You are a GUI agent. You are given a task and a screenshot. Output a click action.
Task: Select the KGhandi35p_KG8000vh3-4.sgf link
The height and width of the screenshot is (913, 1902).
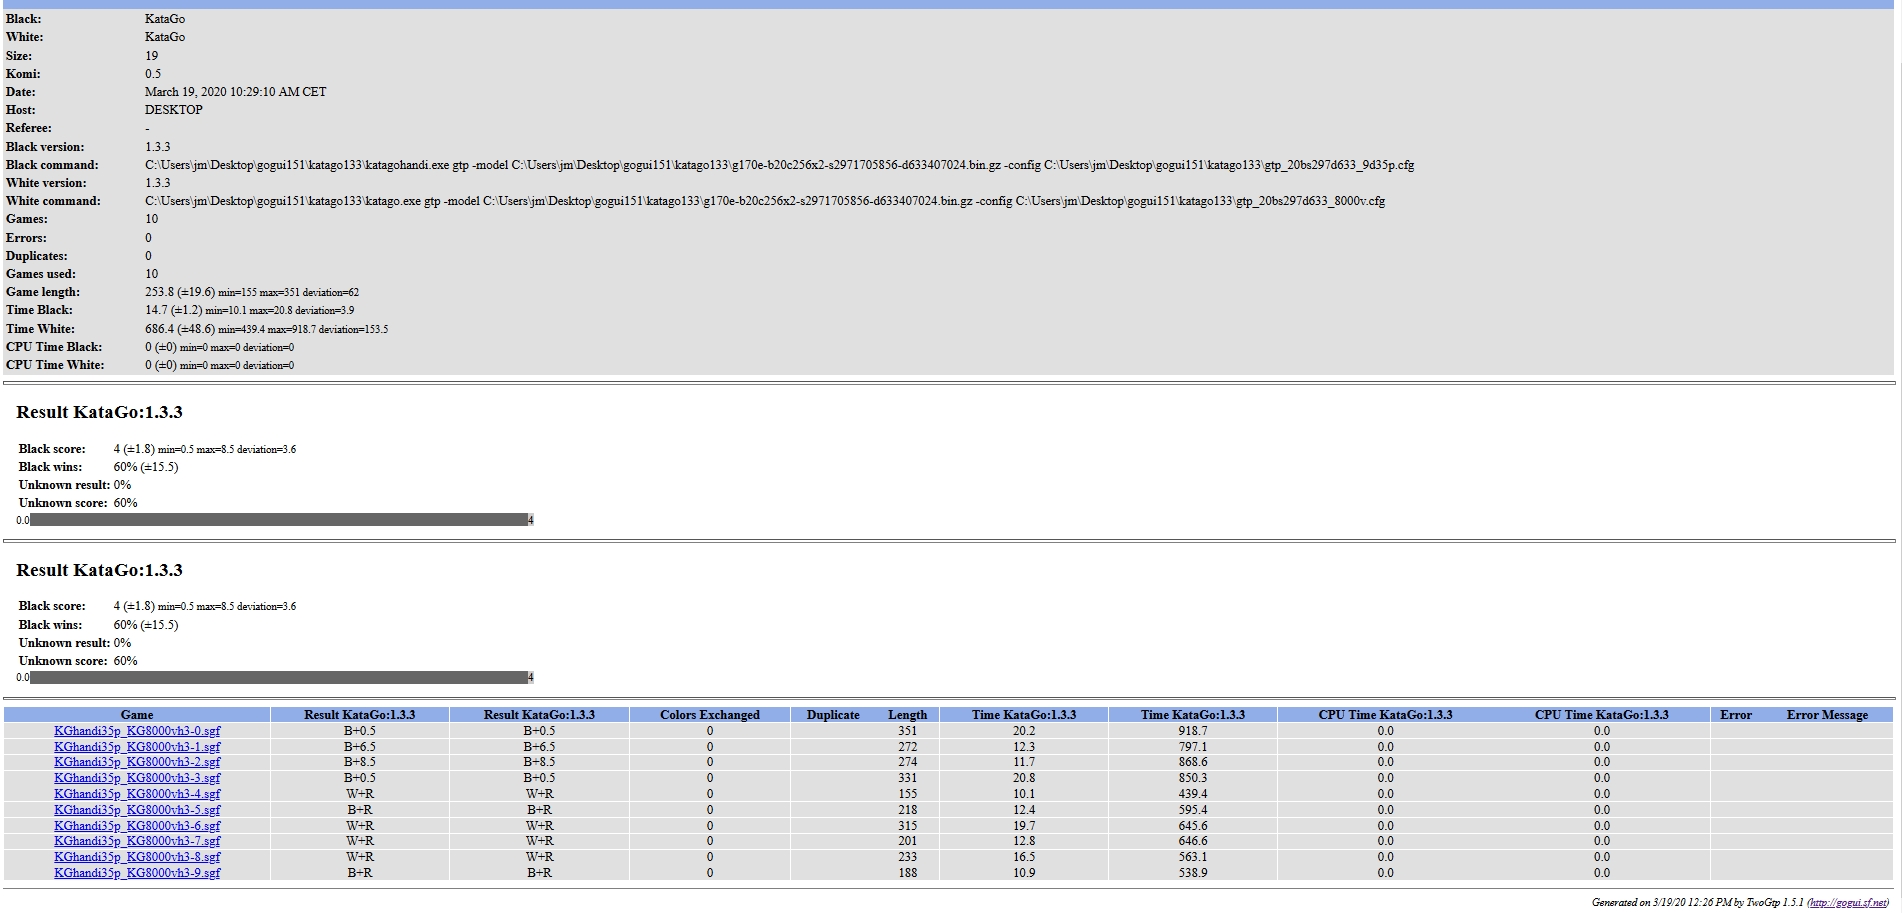coord(137,794)
